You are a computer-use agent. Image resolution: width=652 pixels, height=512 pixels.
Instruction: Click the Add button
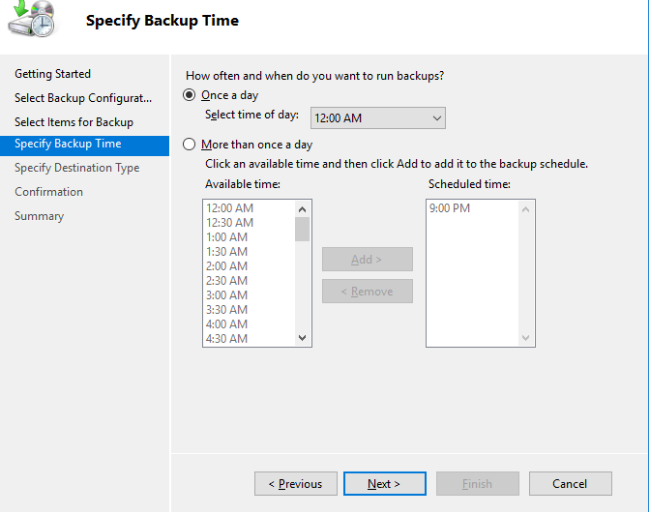point(367,259)
